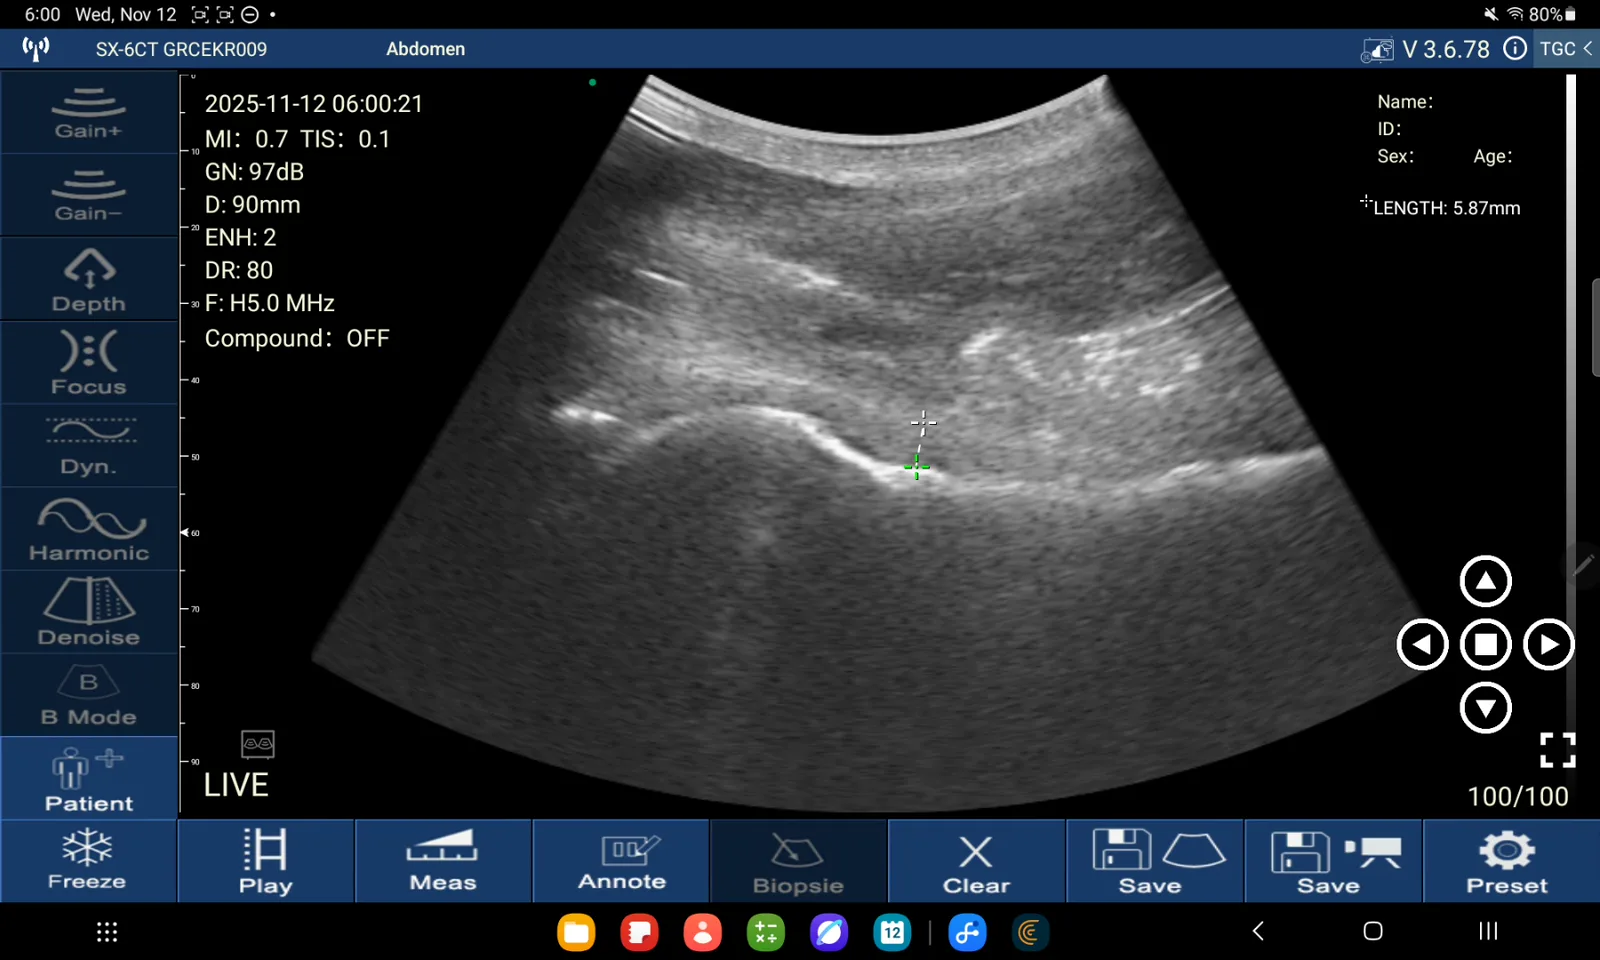Change the Focus position
This screenshot has height=960, width=1600.
[89, 362]
